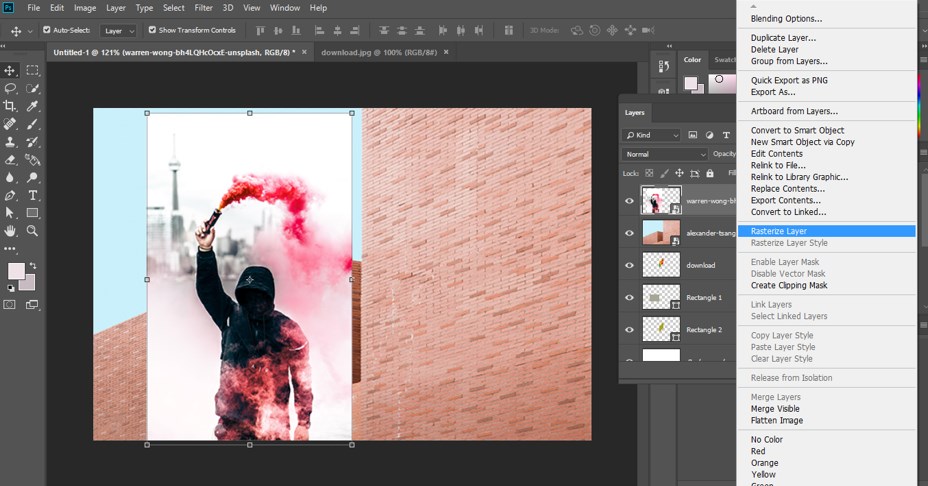928x486 pixels.
Task: Collapse the panel dock double-arrow
Action: point(669,46)
